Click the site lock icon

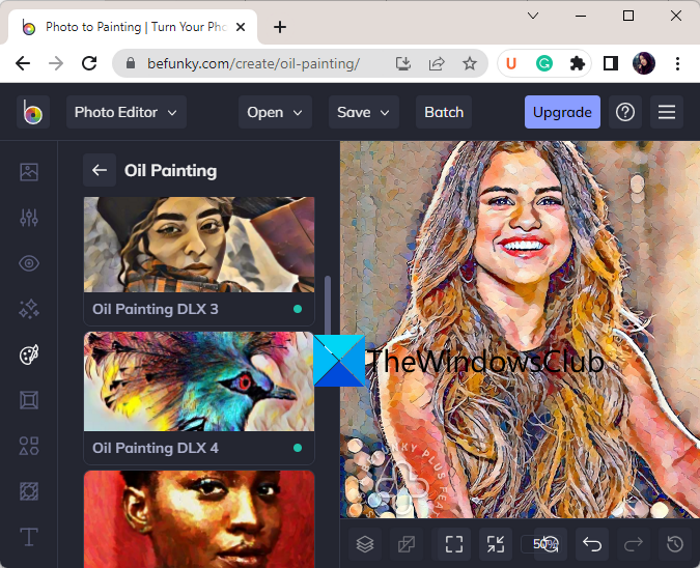pyautogui.click(x=130, y=63)
